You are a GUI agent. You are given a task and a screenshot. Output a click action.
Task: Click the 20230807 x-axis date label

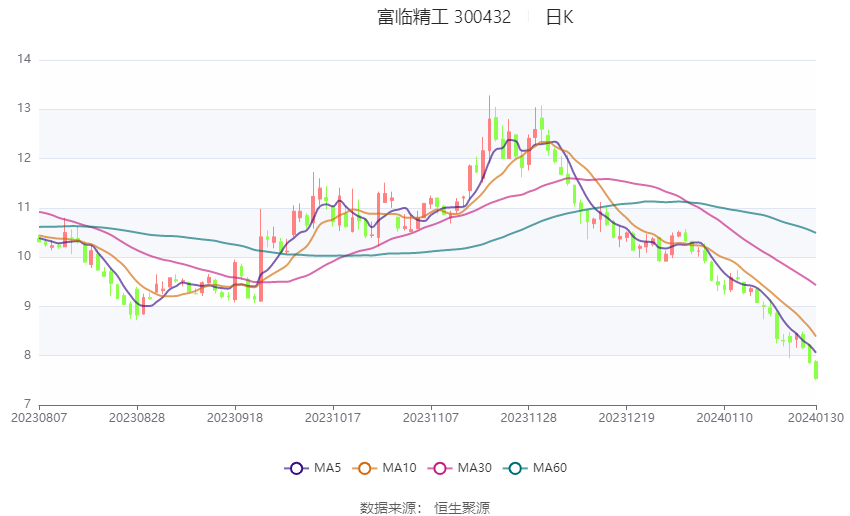coord(39,418)
